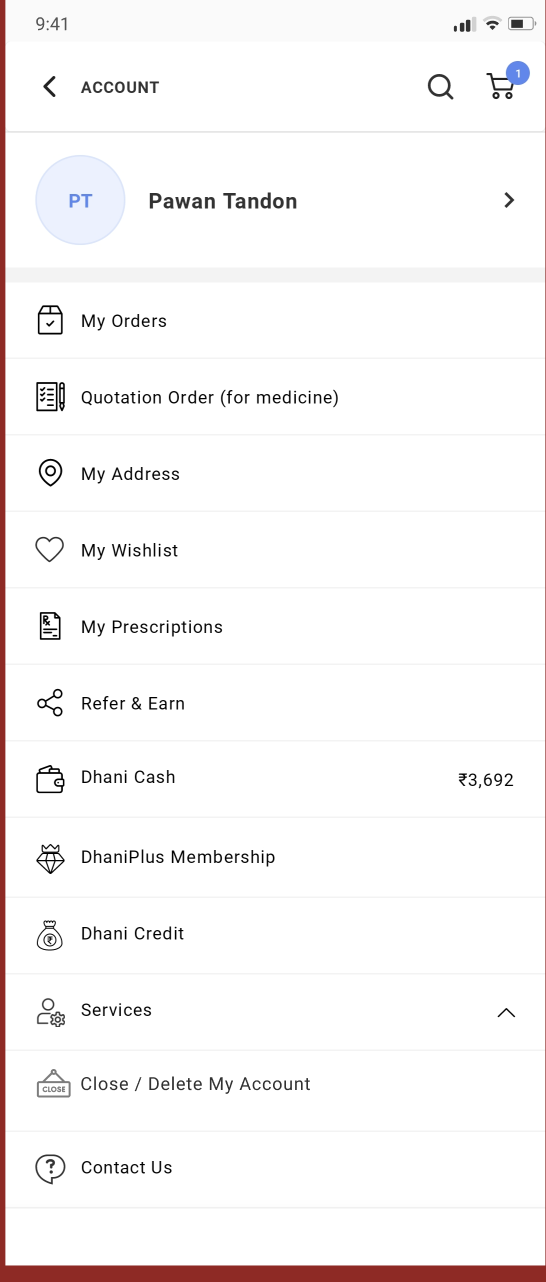Tap the DhaniPlus Membership diamond icon
This screenshot has width=546, height=1282.
click(50, 858)
